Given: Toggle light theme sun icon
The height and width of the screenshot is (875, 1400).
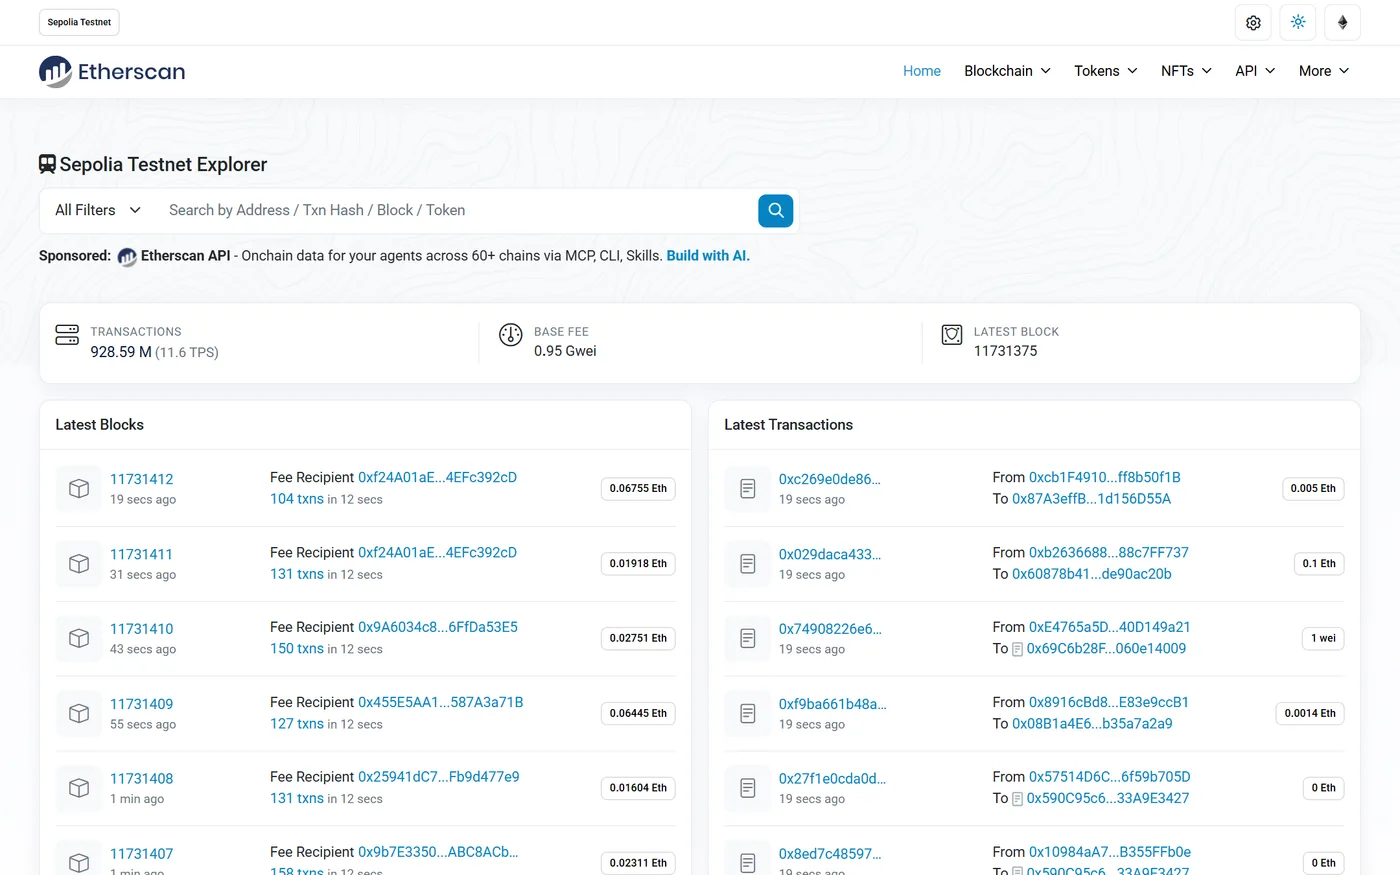Looking at the screenshot, I should coord(1298,22).
